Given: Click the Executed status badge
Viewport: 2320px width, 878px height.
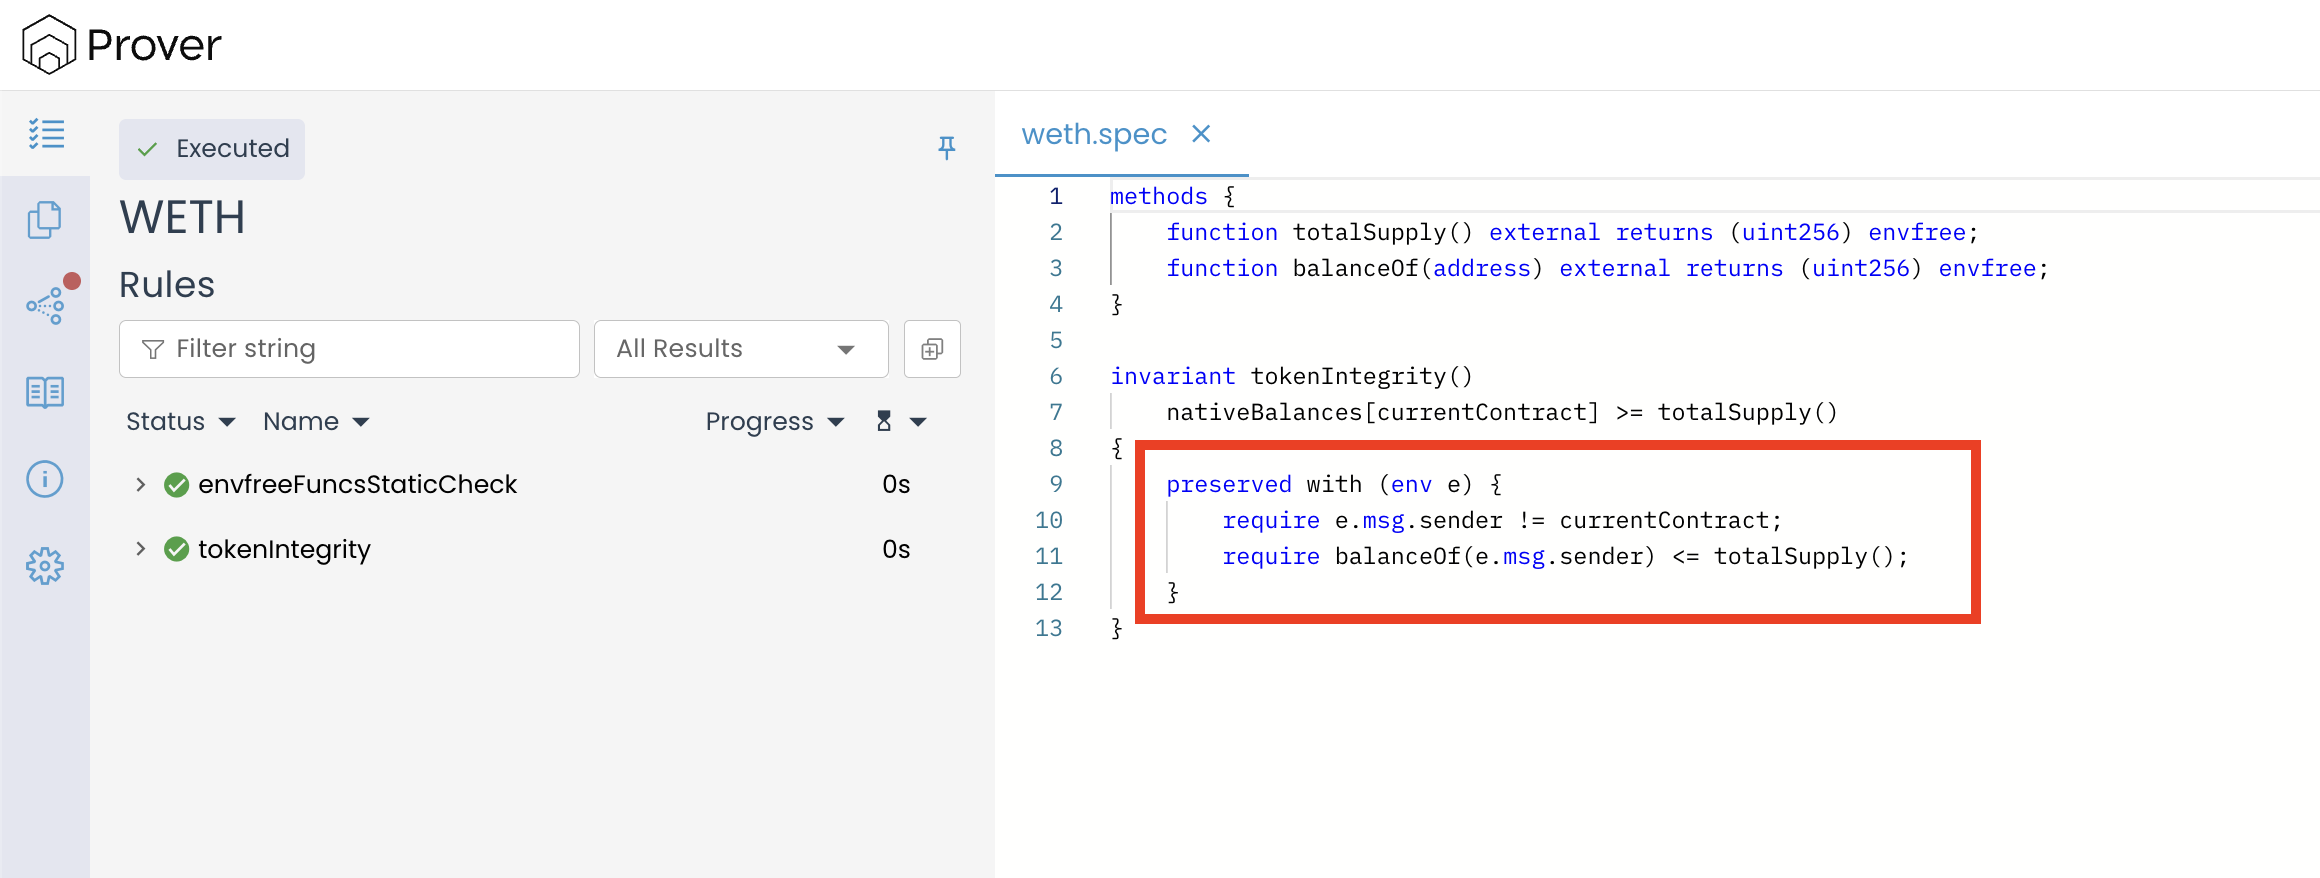Looking at the screenshot, I should pos(212,149).
